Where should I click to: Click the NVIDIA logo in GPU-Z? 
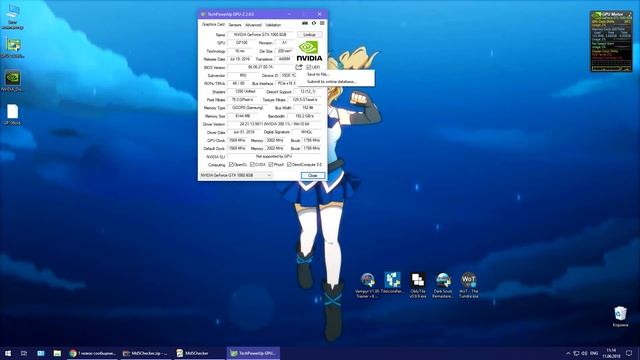pos(309,51)
